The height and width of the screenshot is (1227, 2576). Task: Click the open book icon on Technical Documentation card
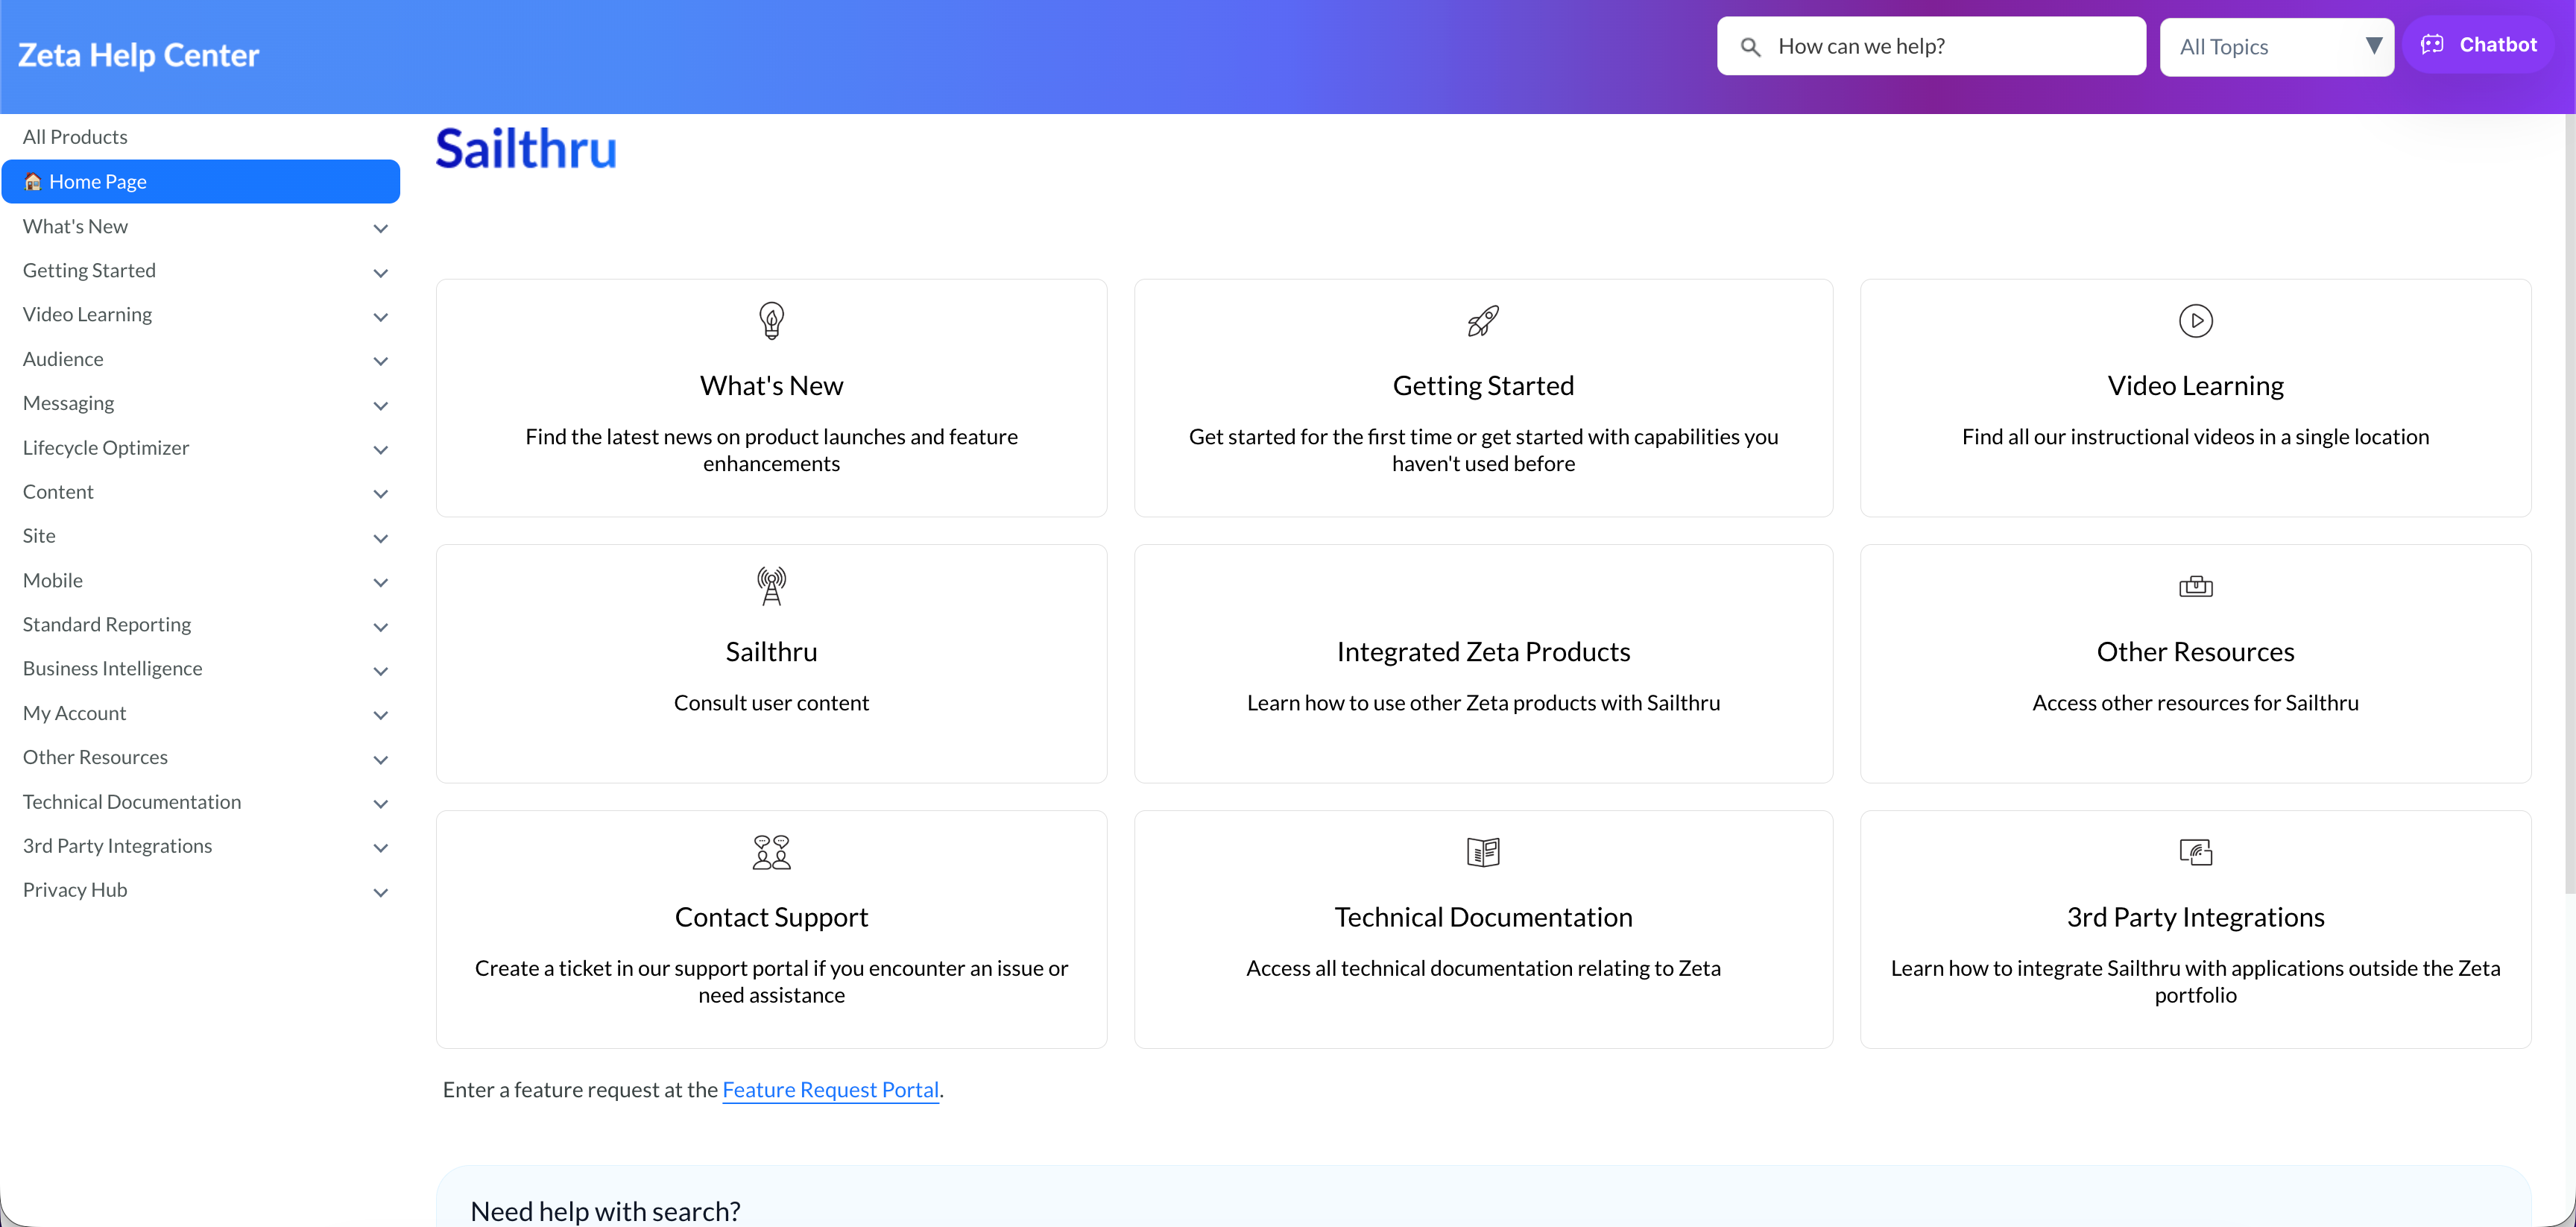[x=1483, y=852]
